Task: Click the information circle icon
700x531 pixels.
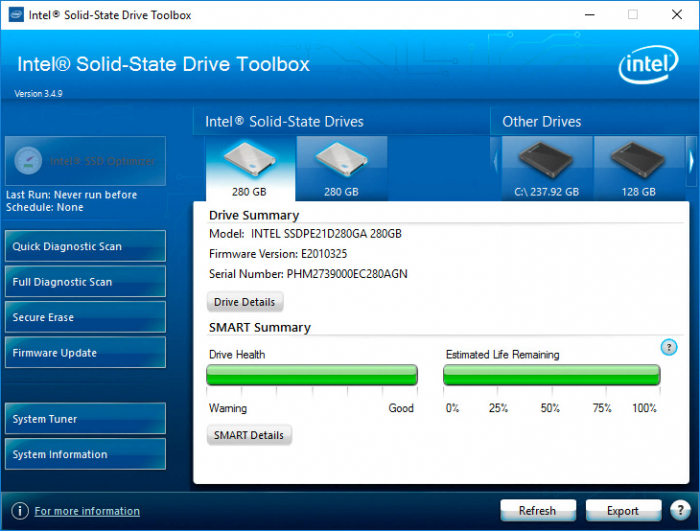Action: [x=20, y=510]
